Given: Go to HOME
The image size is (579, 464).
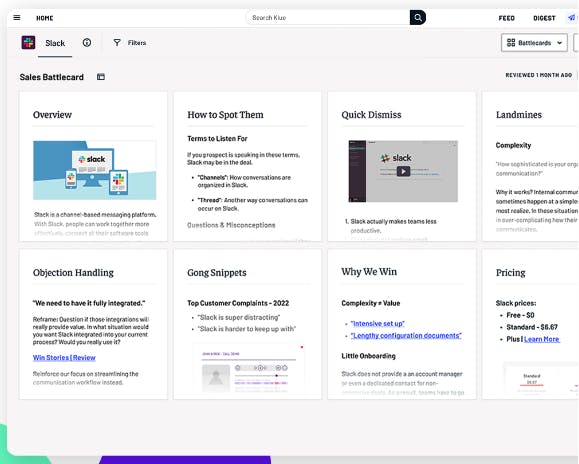Looking at the screenshot, I should click(45, 18).
